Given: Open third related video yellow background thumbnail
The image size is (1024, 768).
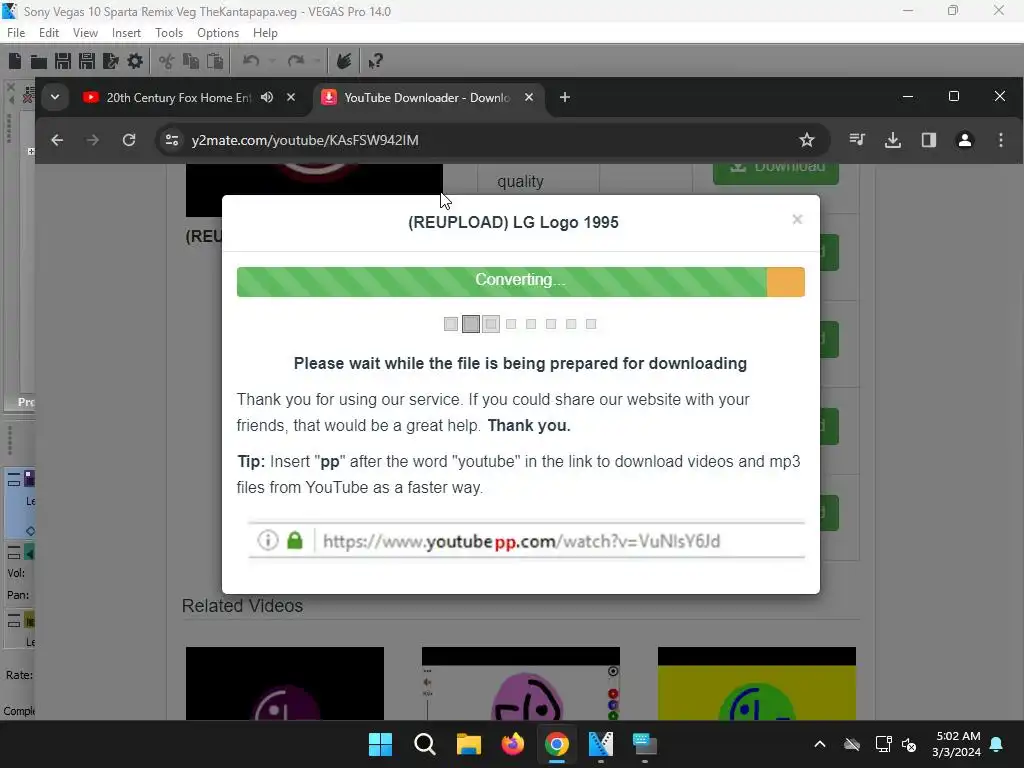Looking at the screenshot, I should (757, 683).
